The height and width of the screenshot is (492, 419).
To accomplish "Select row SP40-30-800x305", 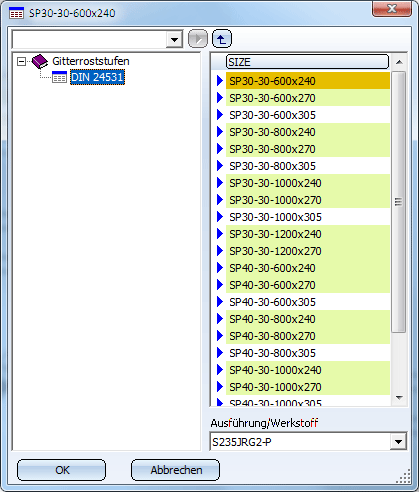I will pos(308,353).
